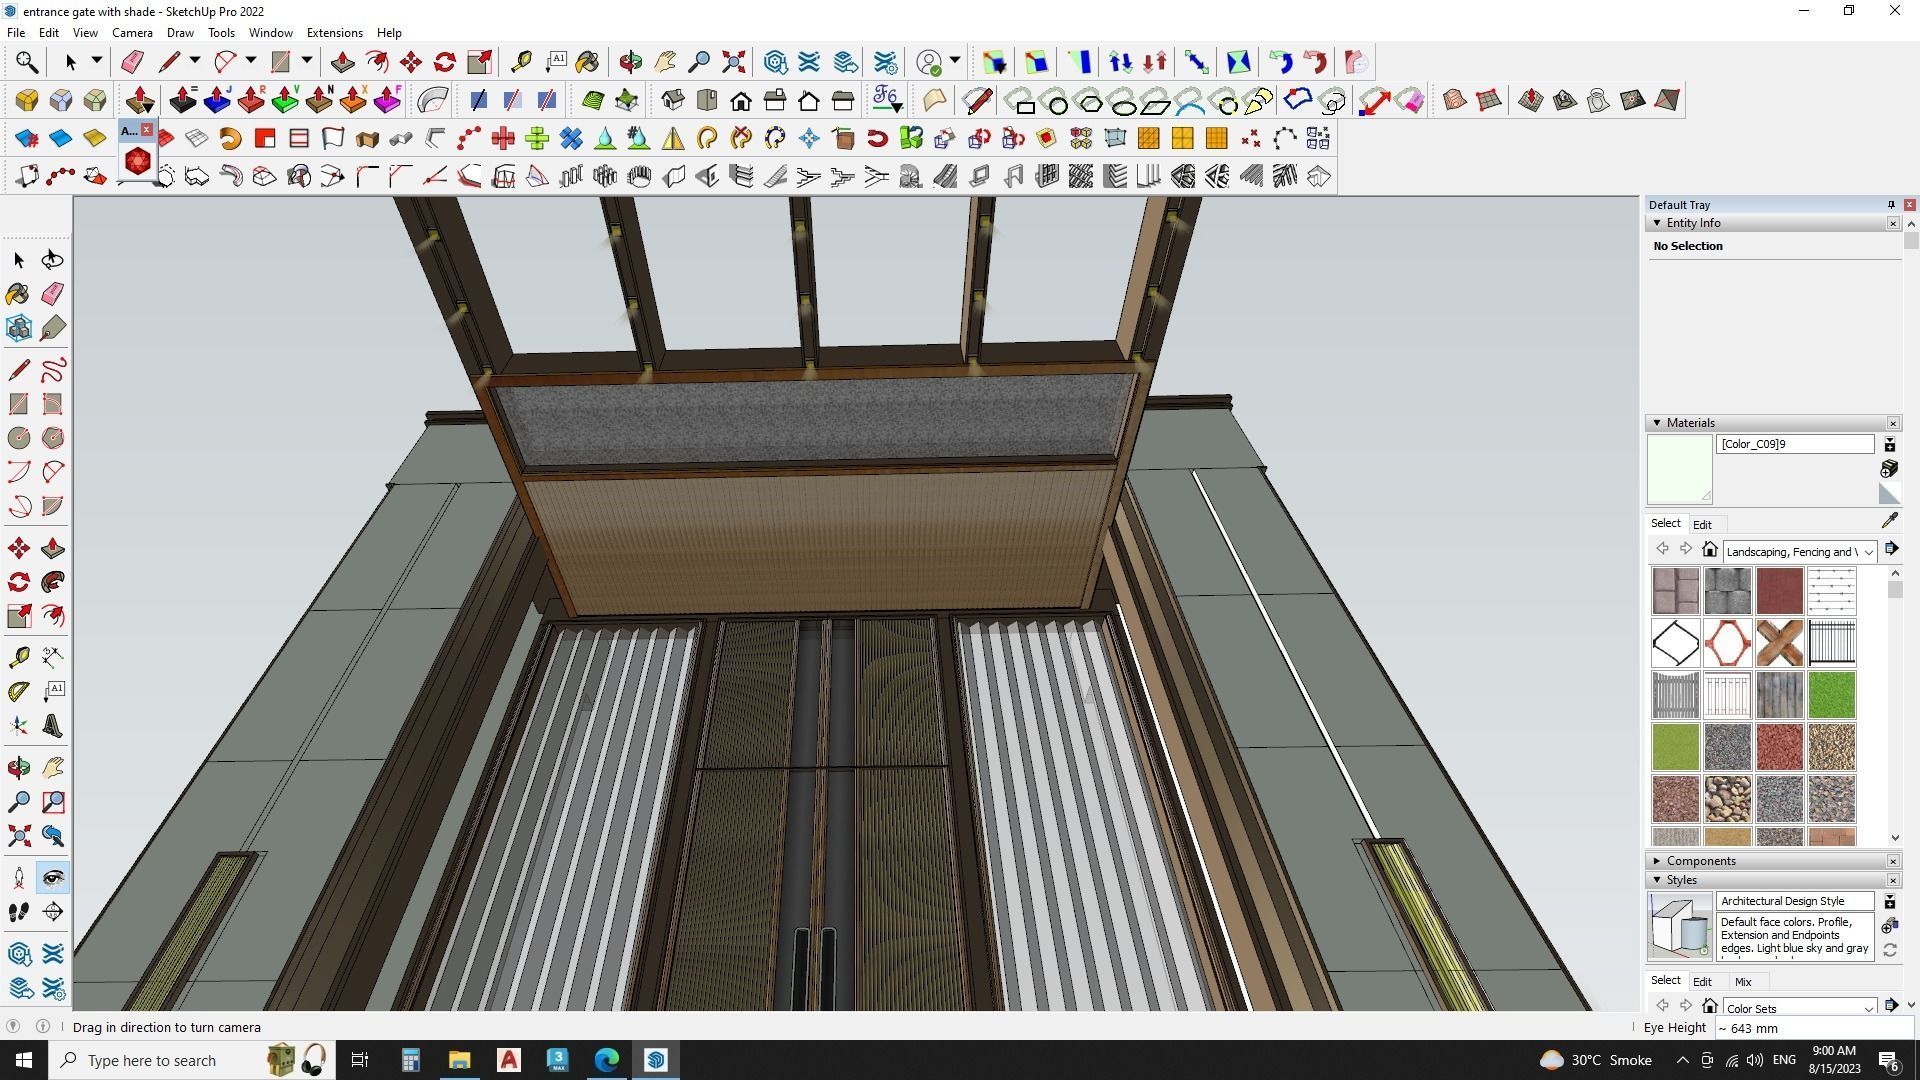Click Zoom Extents in left toolbar

click(19, 836)
